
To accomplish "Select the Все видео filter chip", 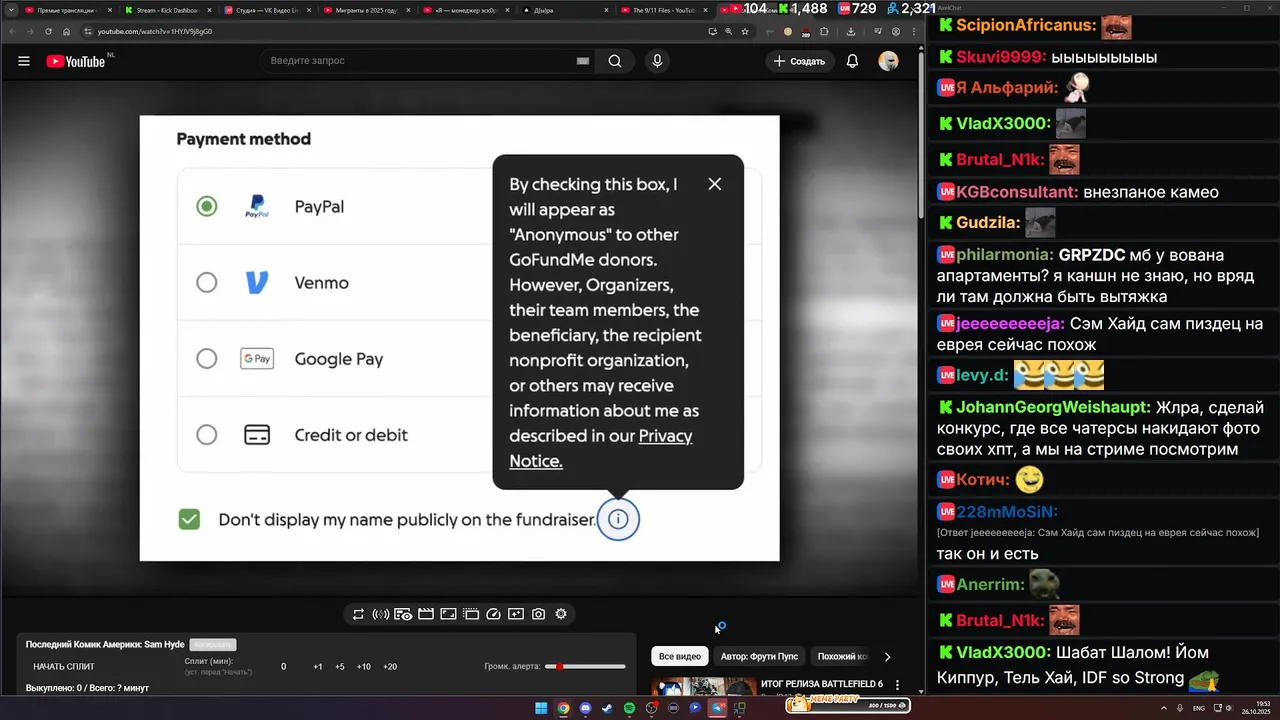I will coord(680,656).
